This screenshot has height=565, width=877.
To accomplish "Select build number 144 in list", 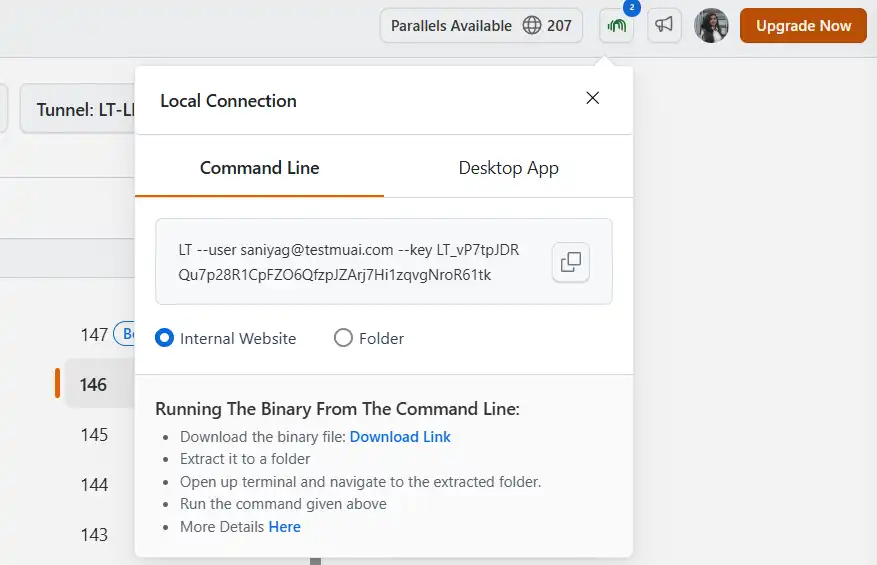I will pos(94,485).
